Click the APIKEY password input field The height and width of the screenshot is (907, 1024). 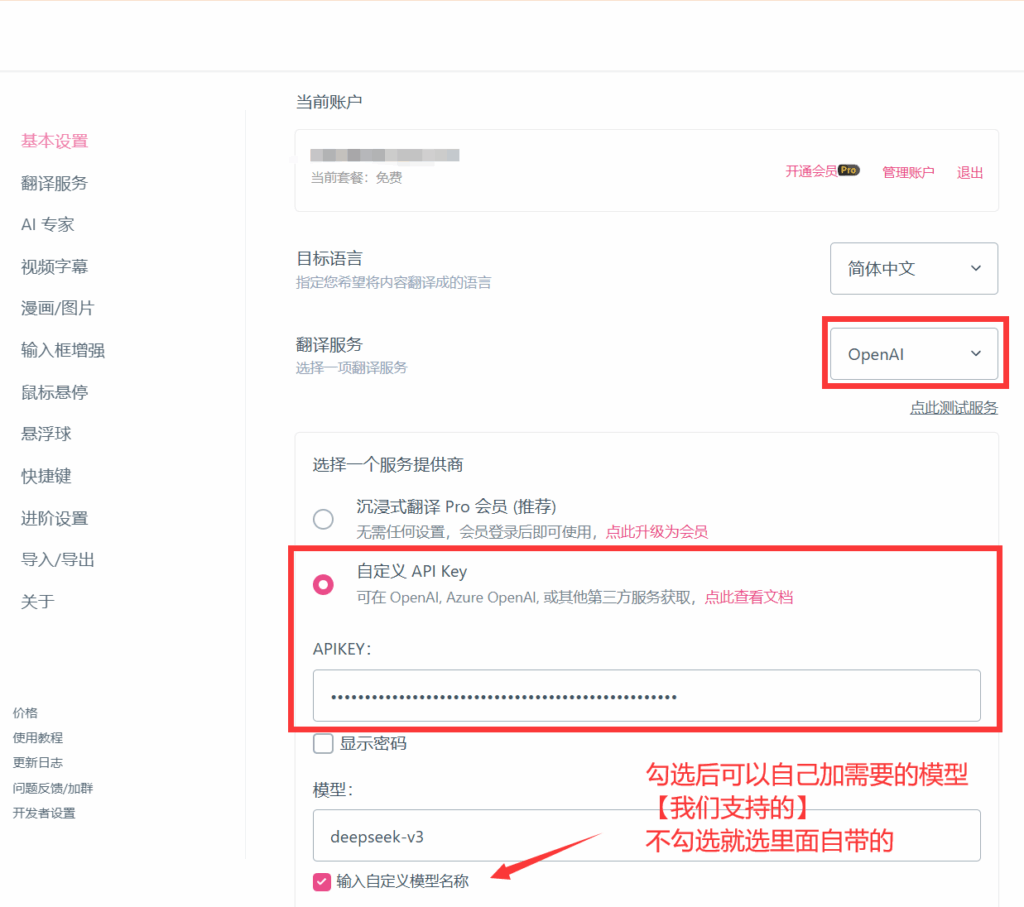pyautogui.click(x=646, y=696)
